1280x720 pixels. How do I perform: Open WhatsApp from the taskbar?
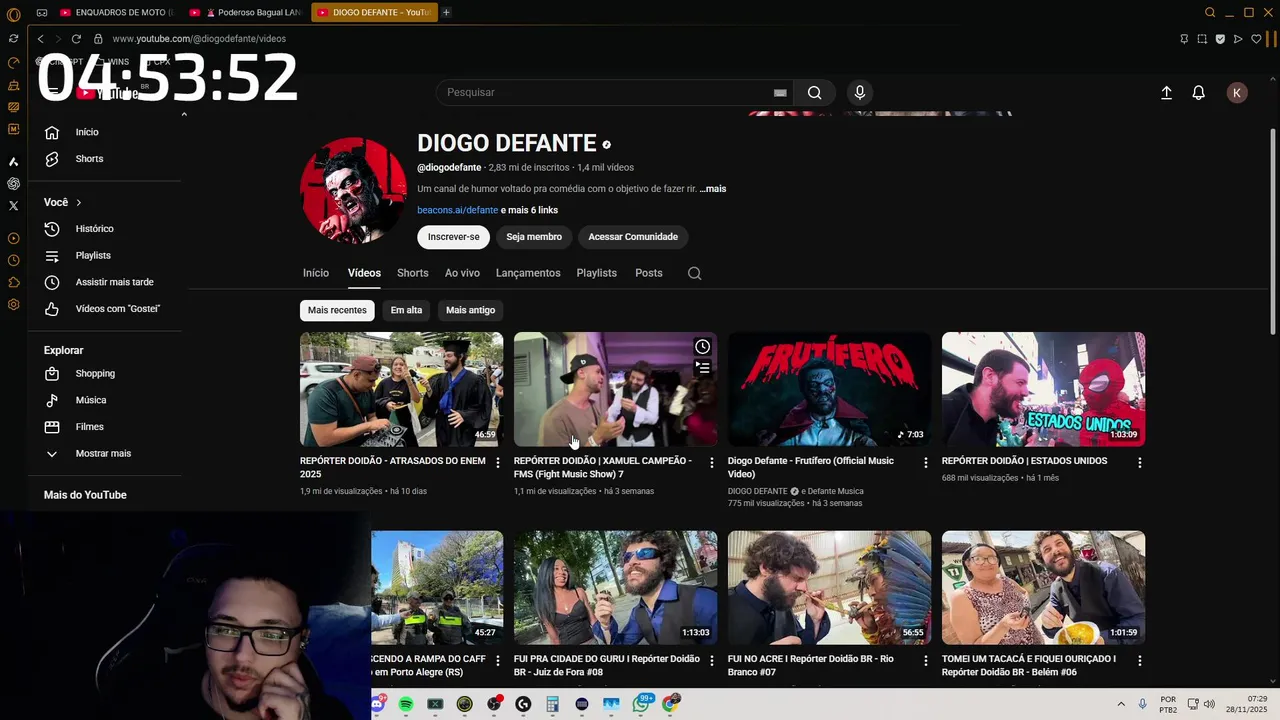641,704
